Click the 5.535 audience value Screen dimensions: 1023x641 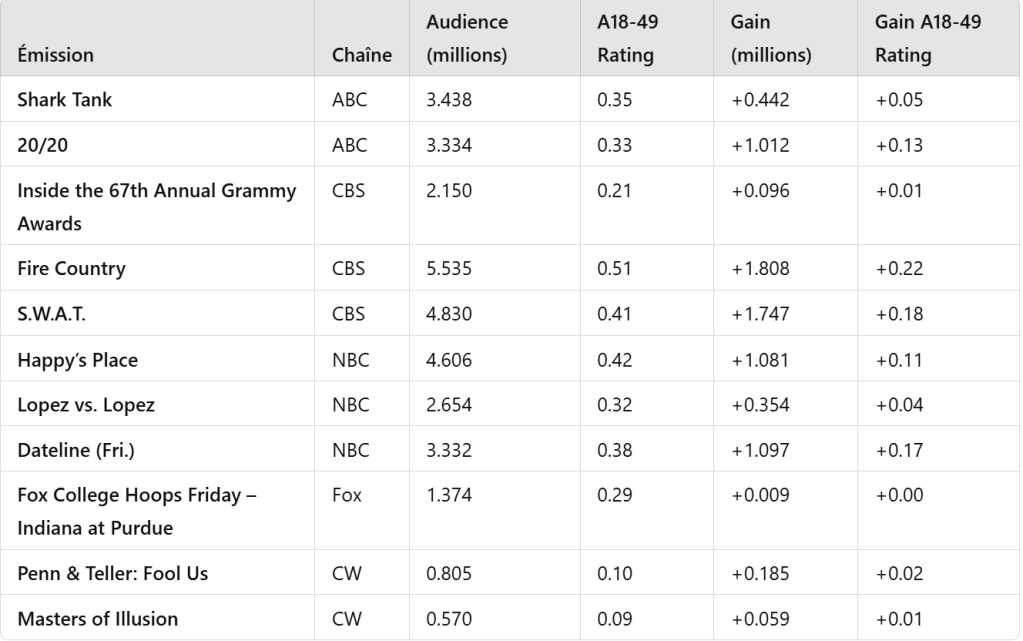pos(449,268)
